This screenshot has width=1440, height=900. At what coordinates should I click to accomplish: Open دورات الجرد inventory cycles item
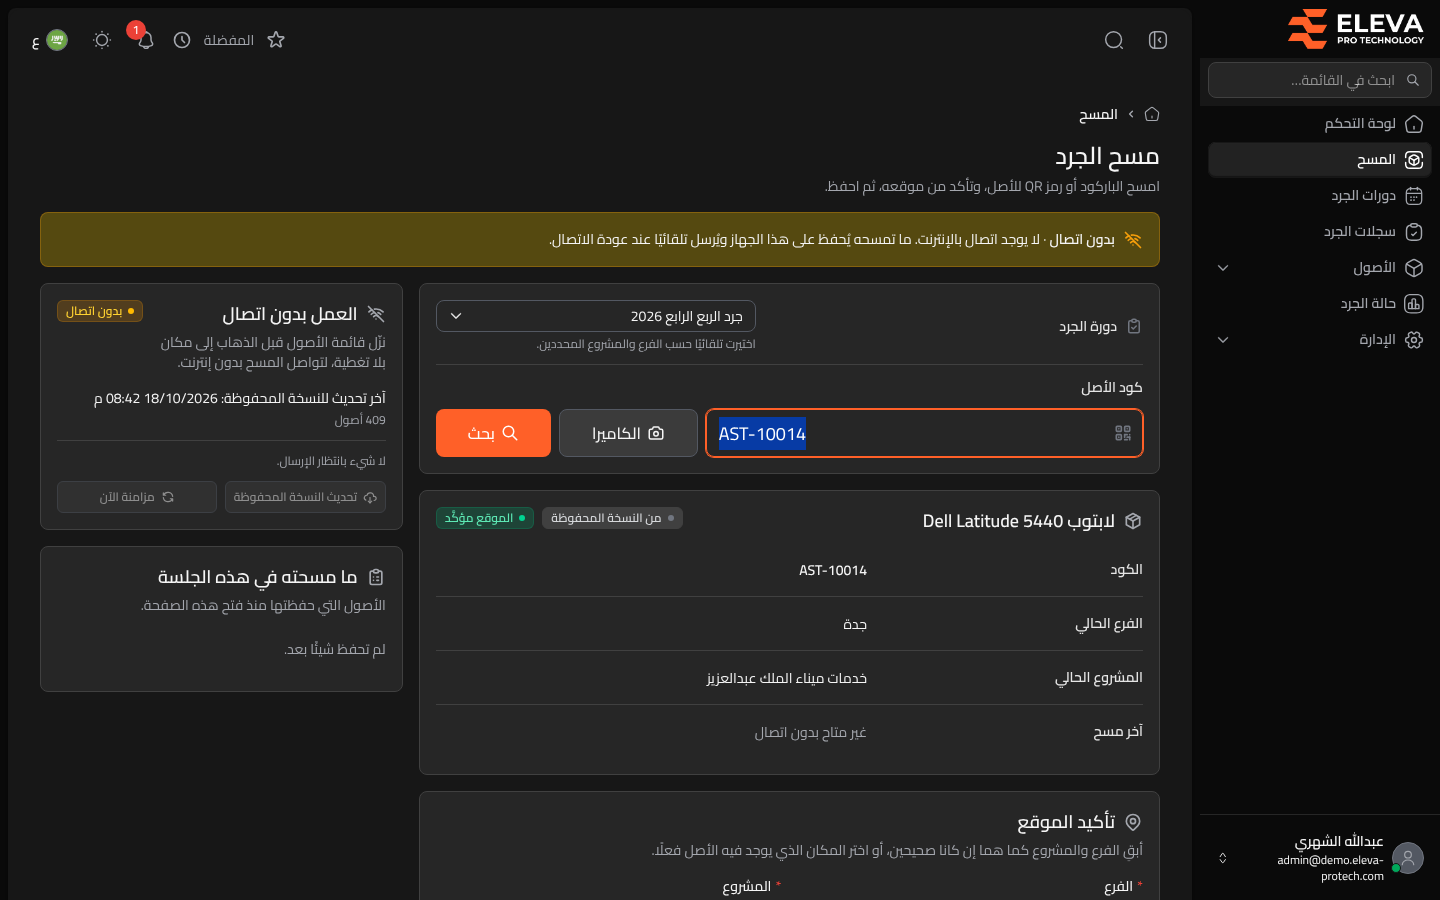point(1320,196)
